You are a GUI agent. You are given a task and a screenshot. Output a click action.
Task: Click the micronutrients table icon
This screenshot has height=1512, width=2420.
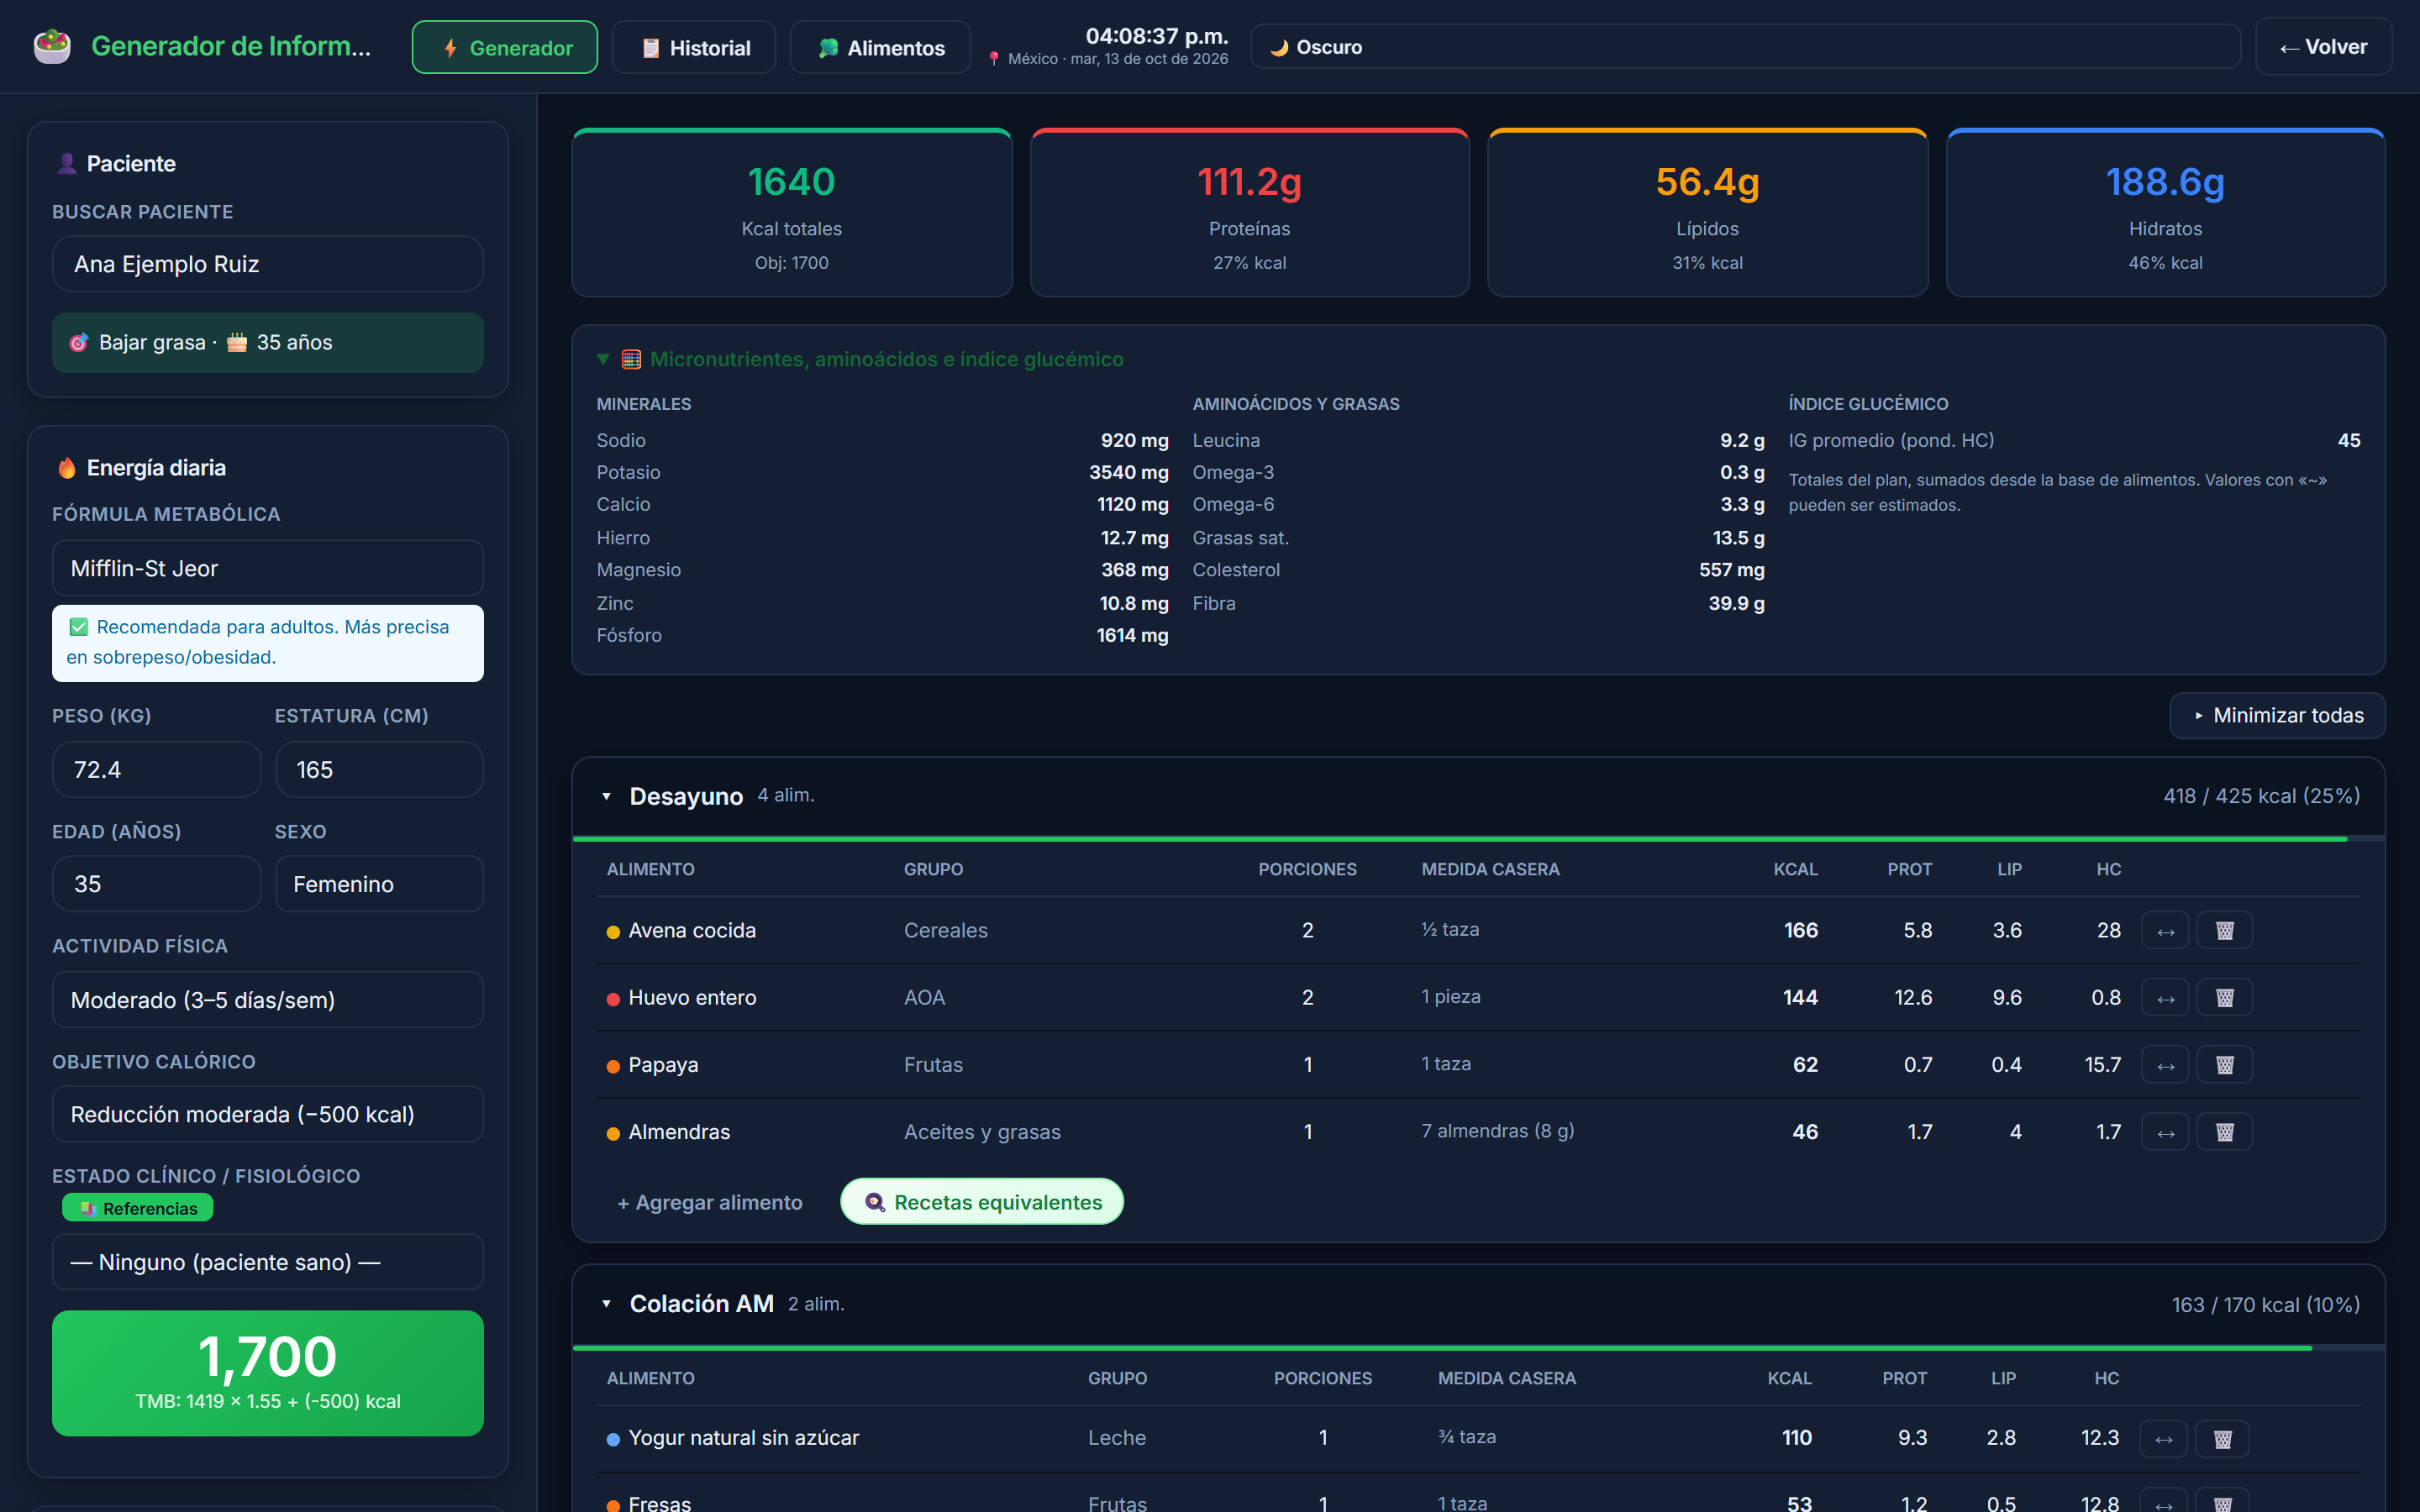coord(631,359)
